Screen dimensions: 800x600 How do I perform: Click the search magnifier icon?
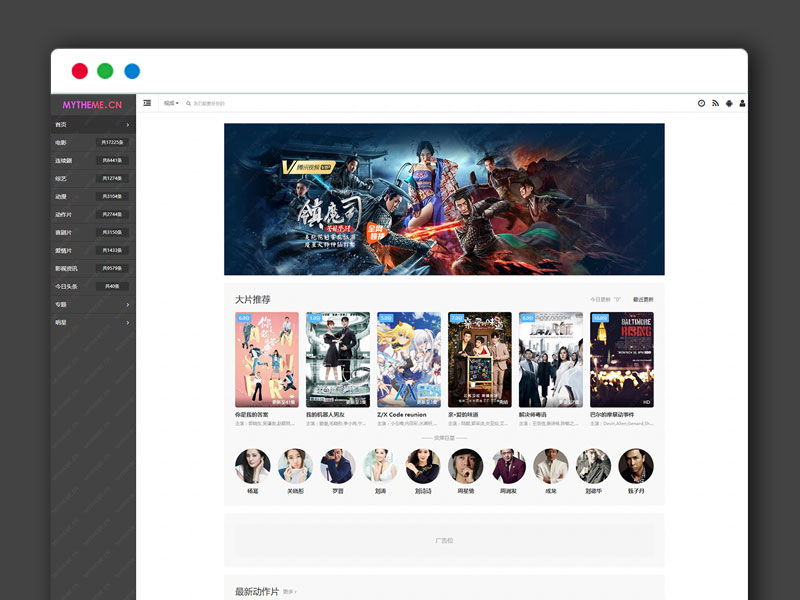[188, 103]
